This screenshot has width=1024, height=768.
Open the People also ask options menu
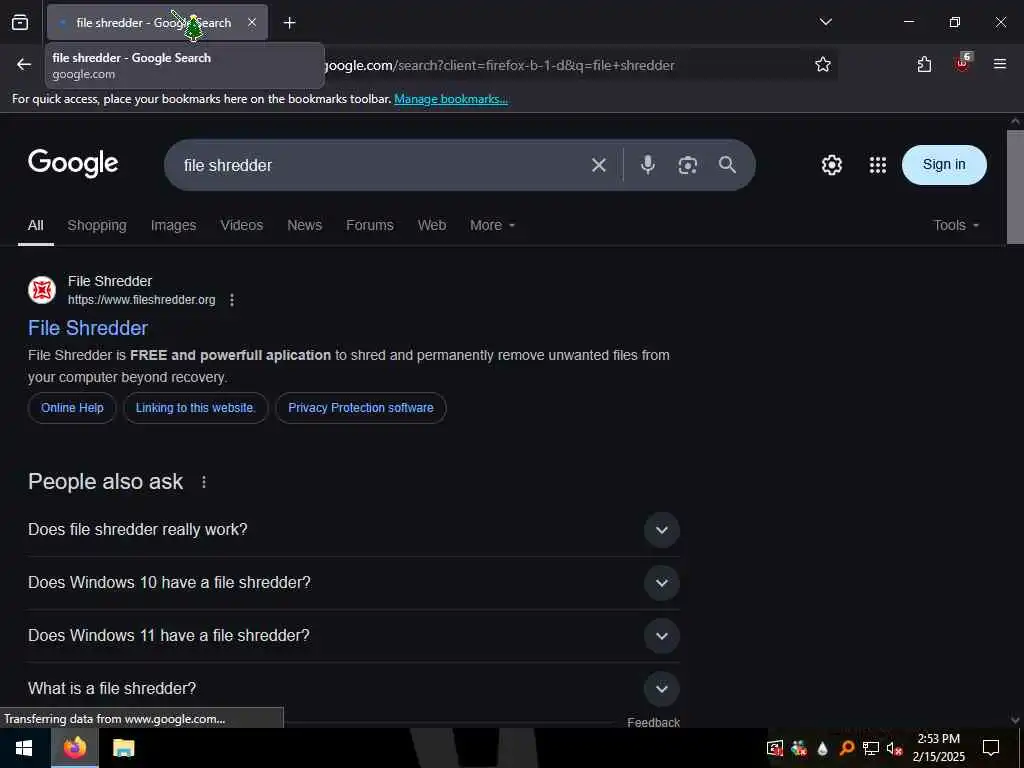[x=204, y=482]
